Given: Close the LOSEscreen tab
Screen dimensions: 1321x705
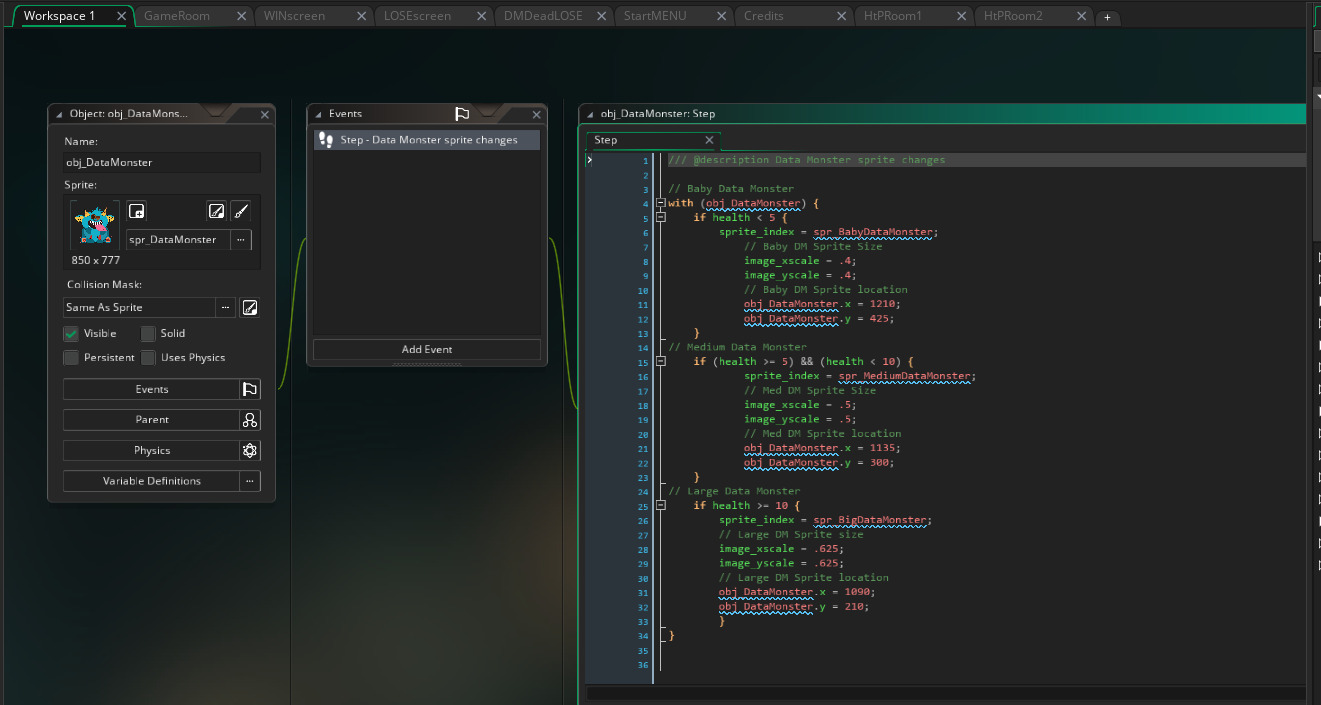Looking at the screenshot, I should tap(481, 16).
